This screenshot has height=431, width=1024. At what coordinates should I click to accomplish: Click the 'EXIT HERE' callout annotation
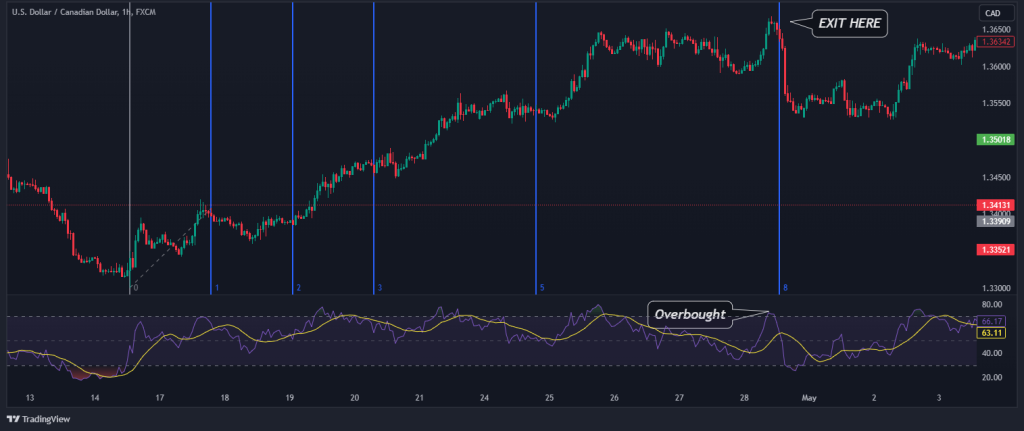[849, 24]
